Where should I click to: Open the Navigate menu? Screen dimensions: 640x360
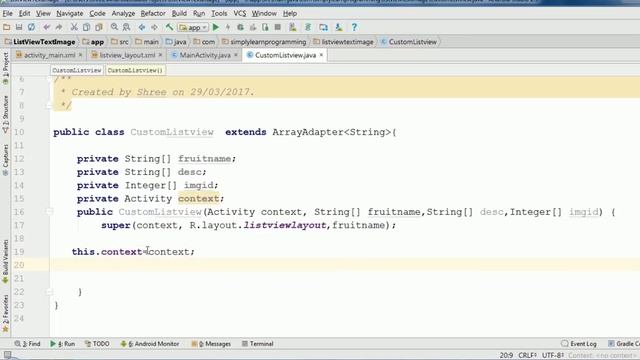point(69,13)
